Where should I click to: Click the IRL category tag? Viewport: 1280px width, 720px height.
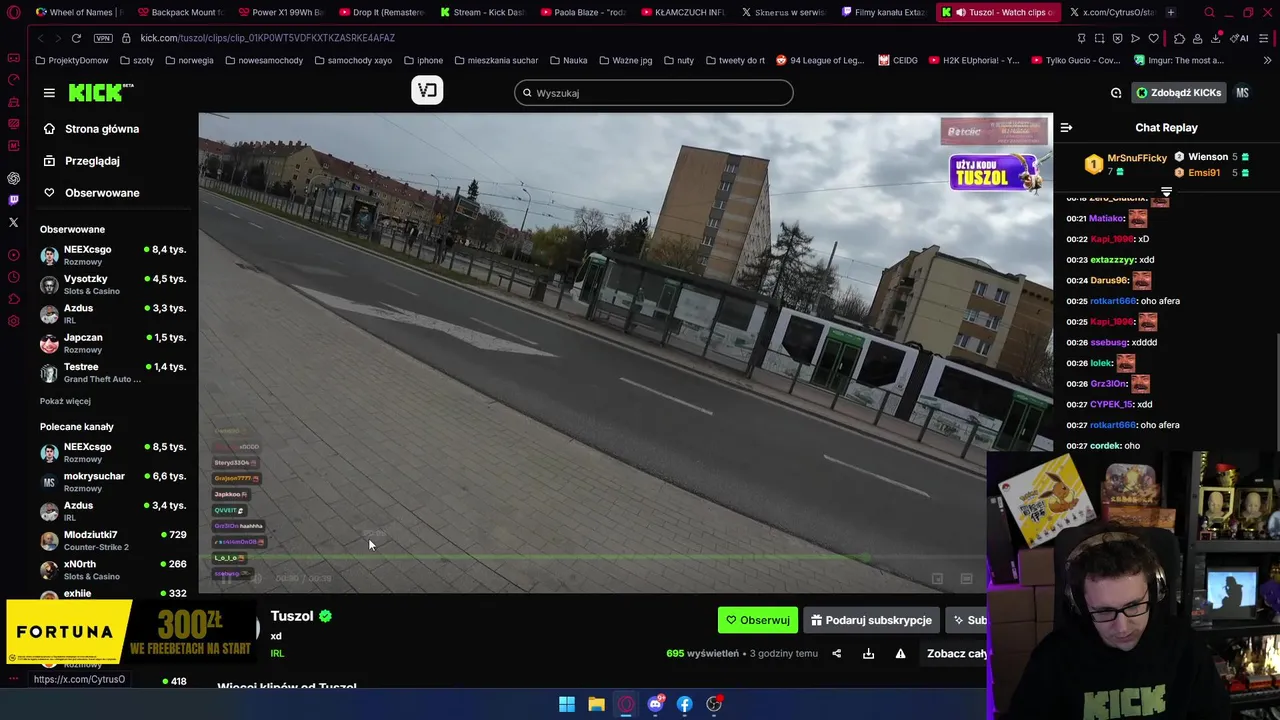277,654
